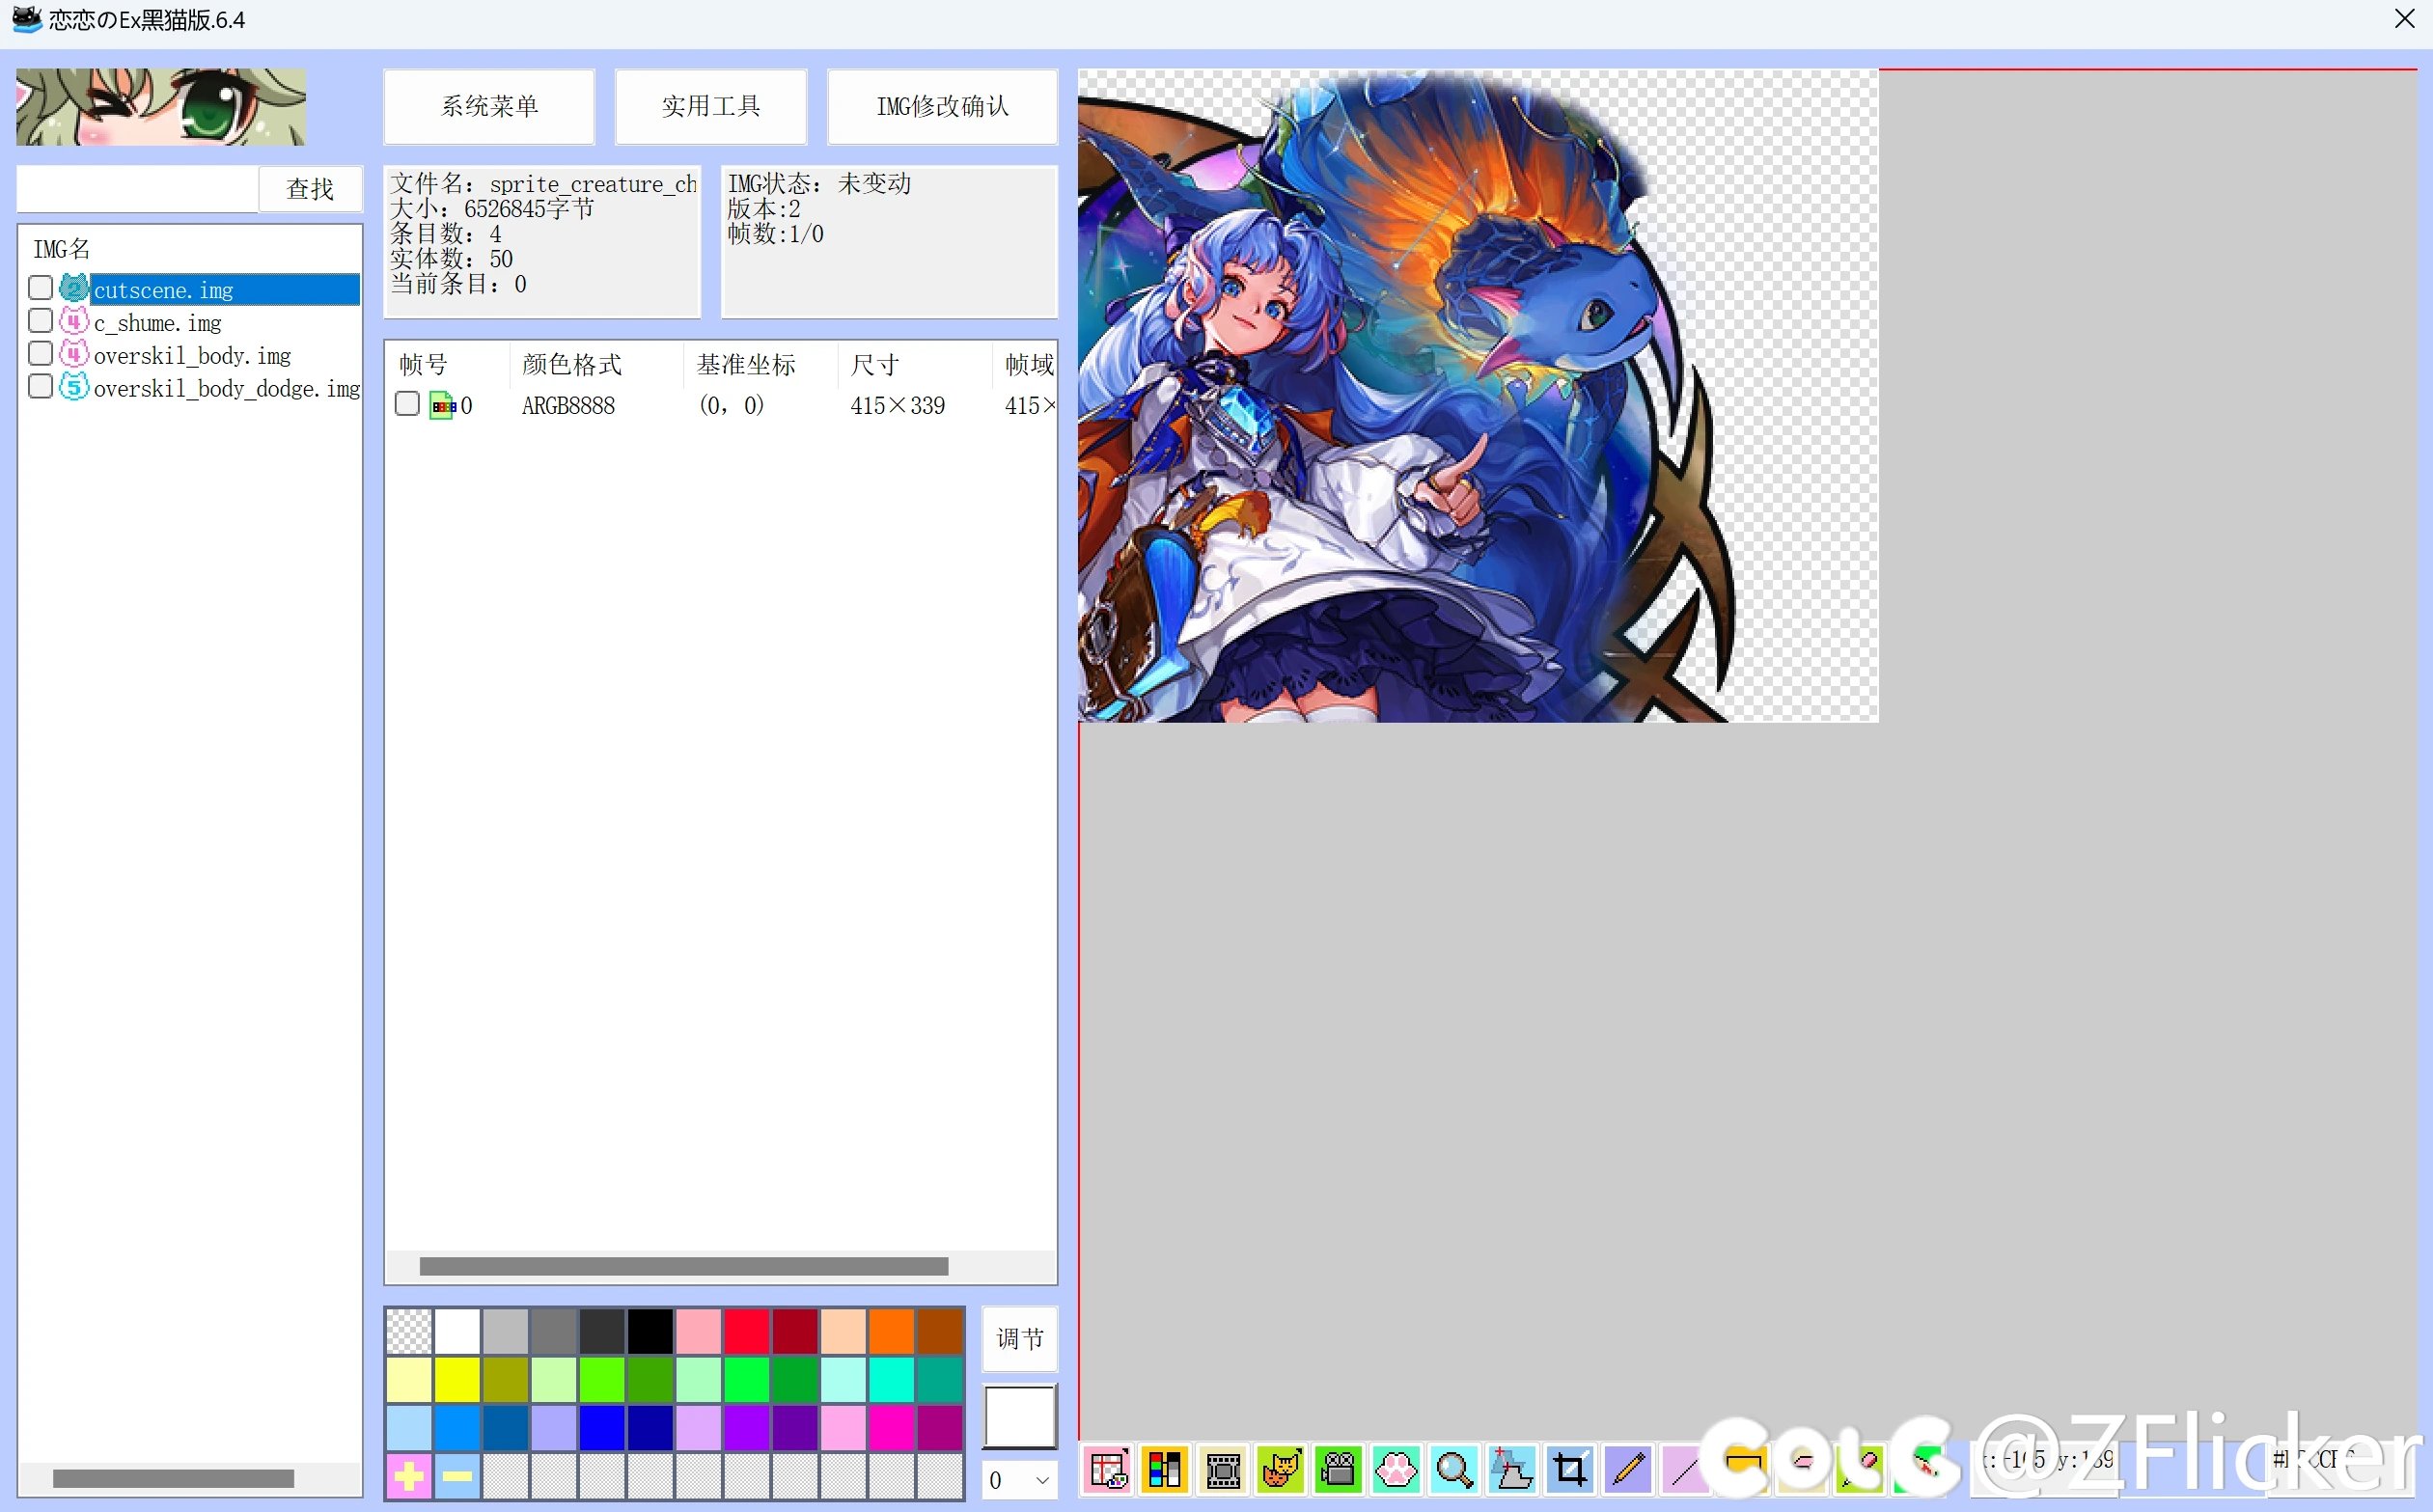Click the ARGB8888 color format cell
This screenshot has width=2433, height=1512.
coord(568,406)
